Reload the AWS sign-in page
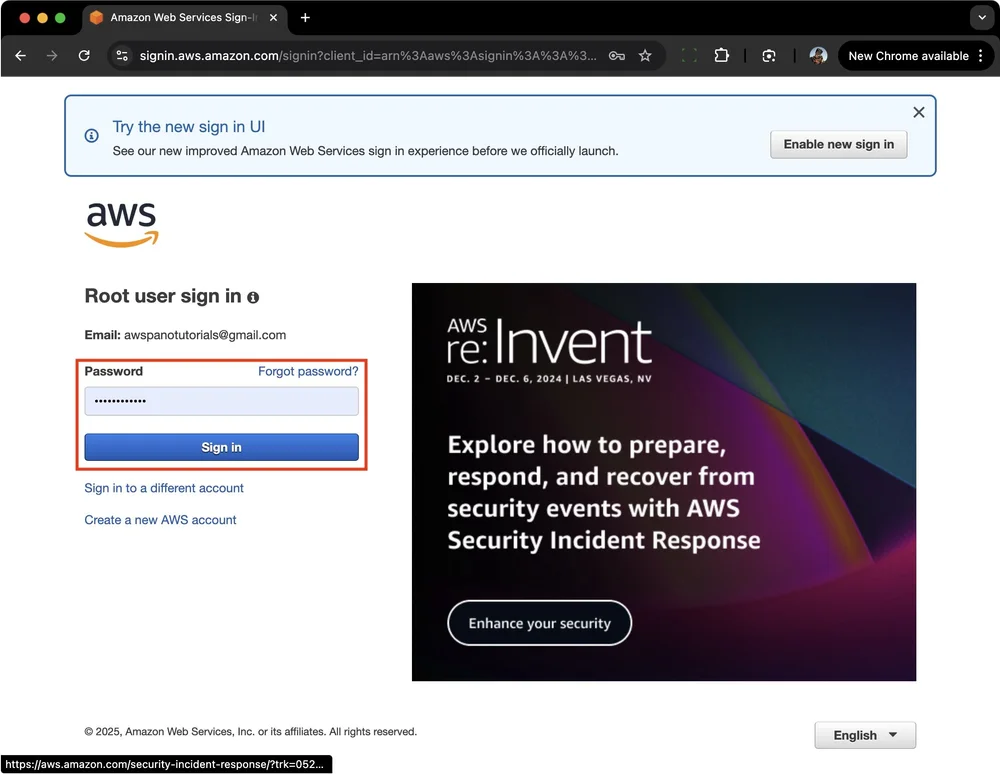Image resolution: width=1000 pixels, height=774 pixels. (x=84, y=55)
